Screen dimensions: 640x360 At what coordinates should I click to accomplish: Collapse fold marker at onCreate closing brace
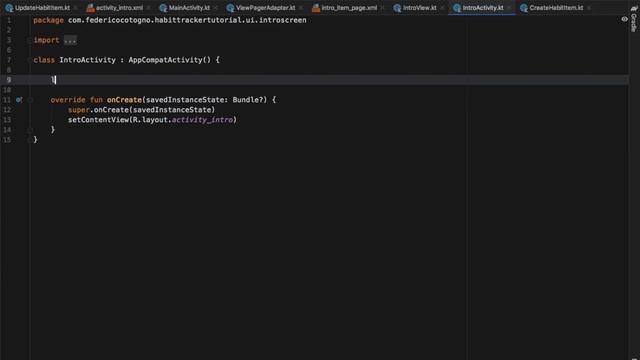coord(30,130)
